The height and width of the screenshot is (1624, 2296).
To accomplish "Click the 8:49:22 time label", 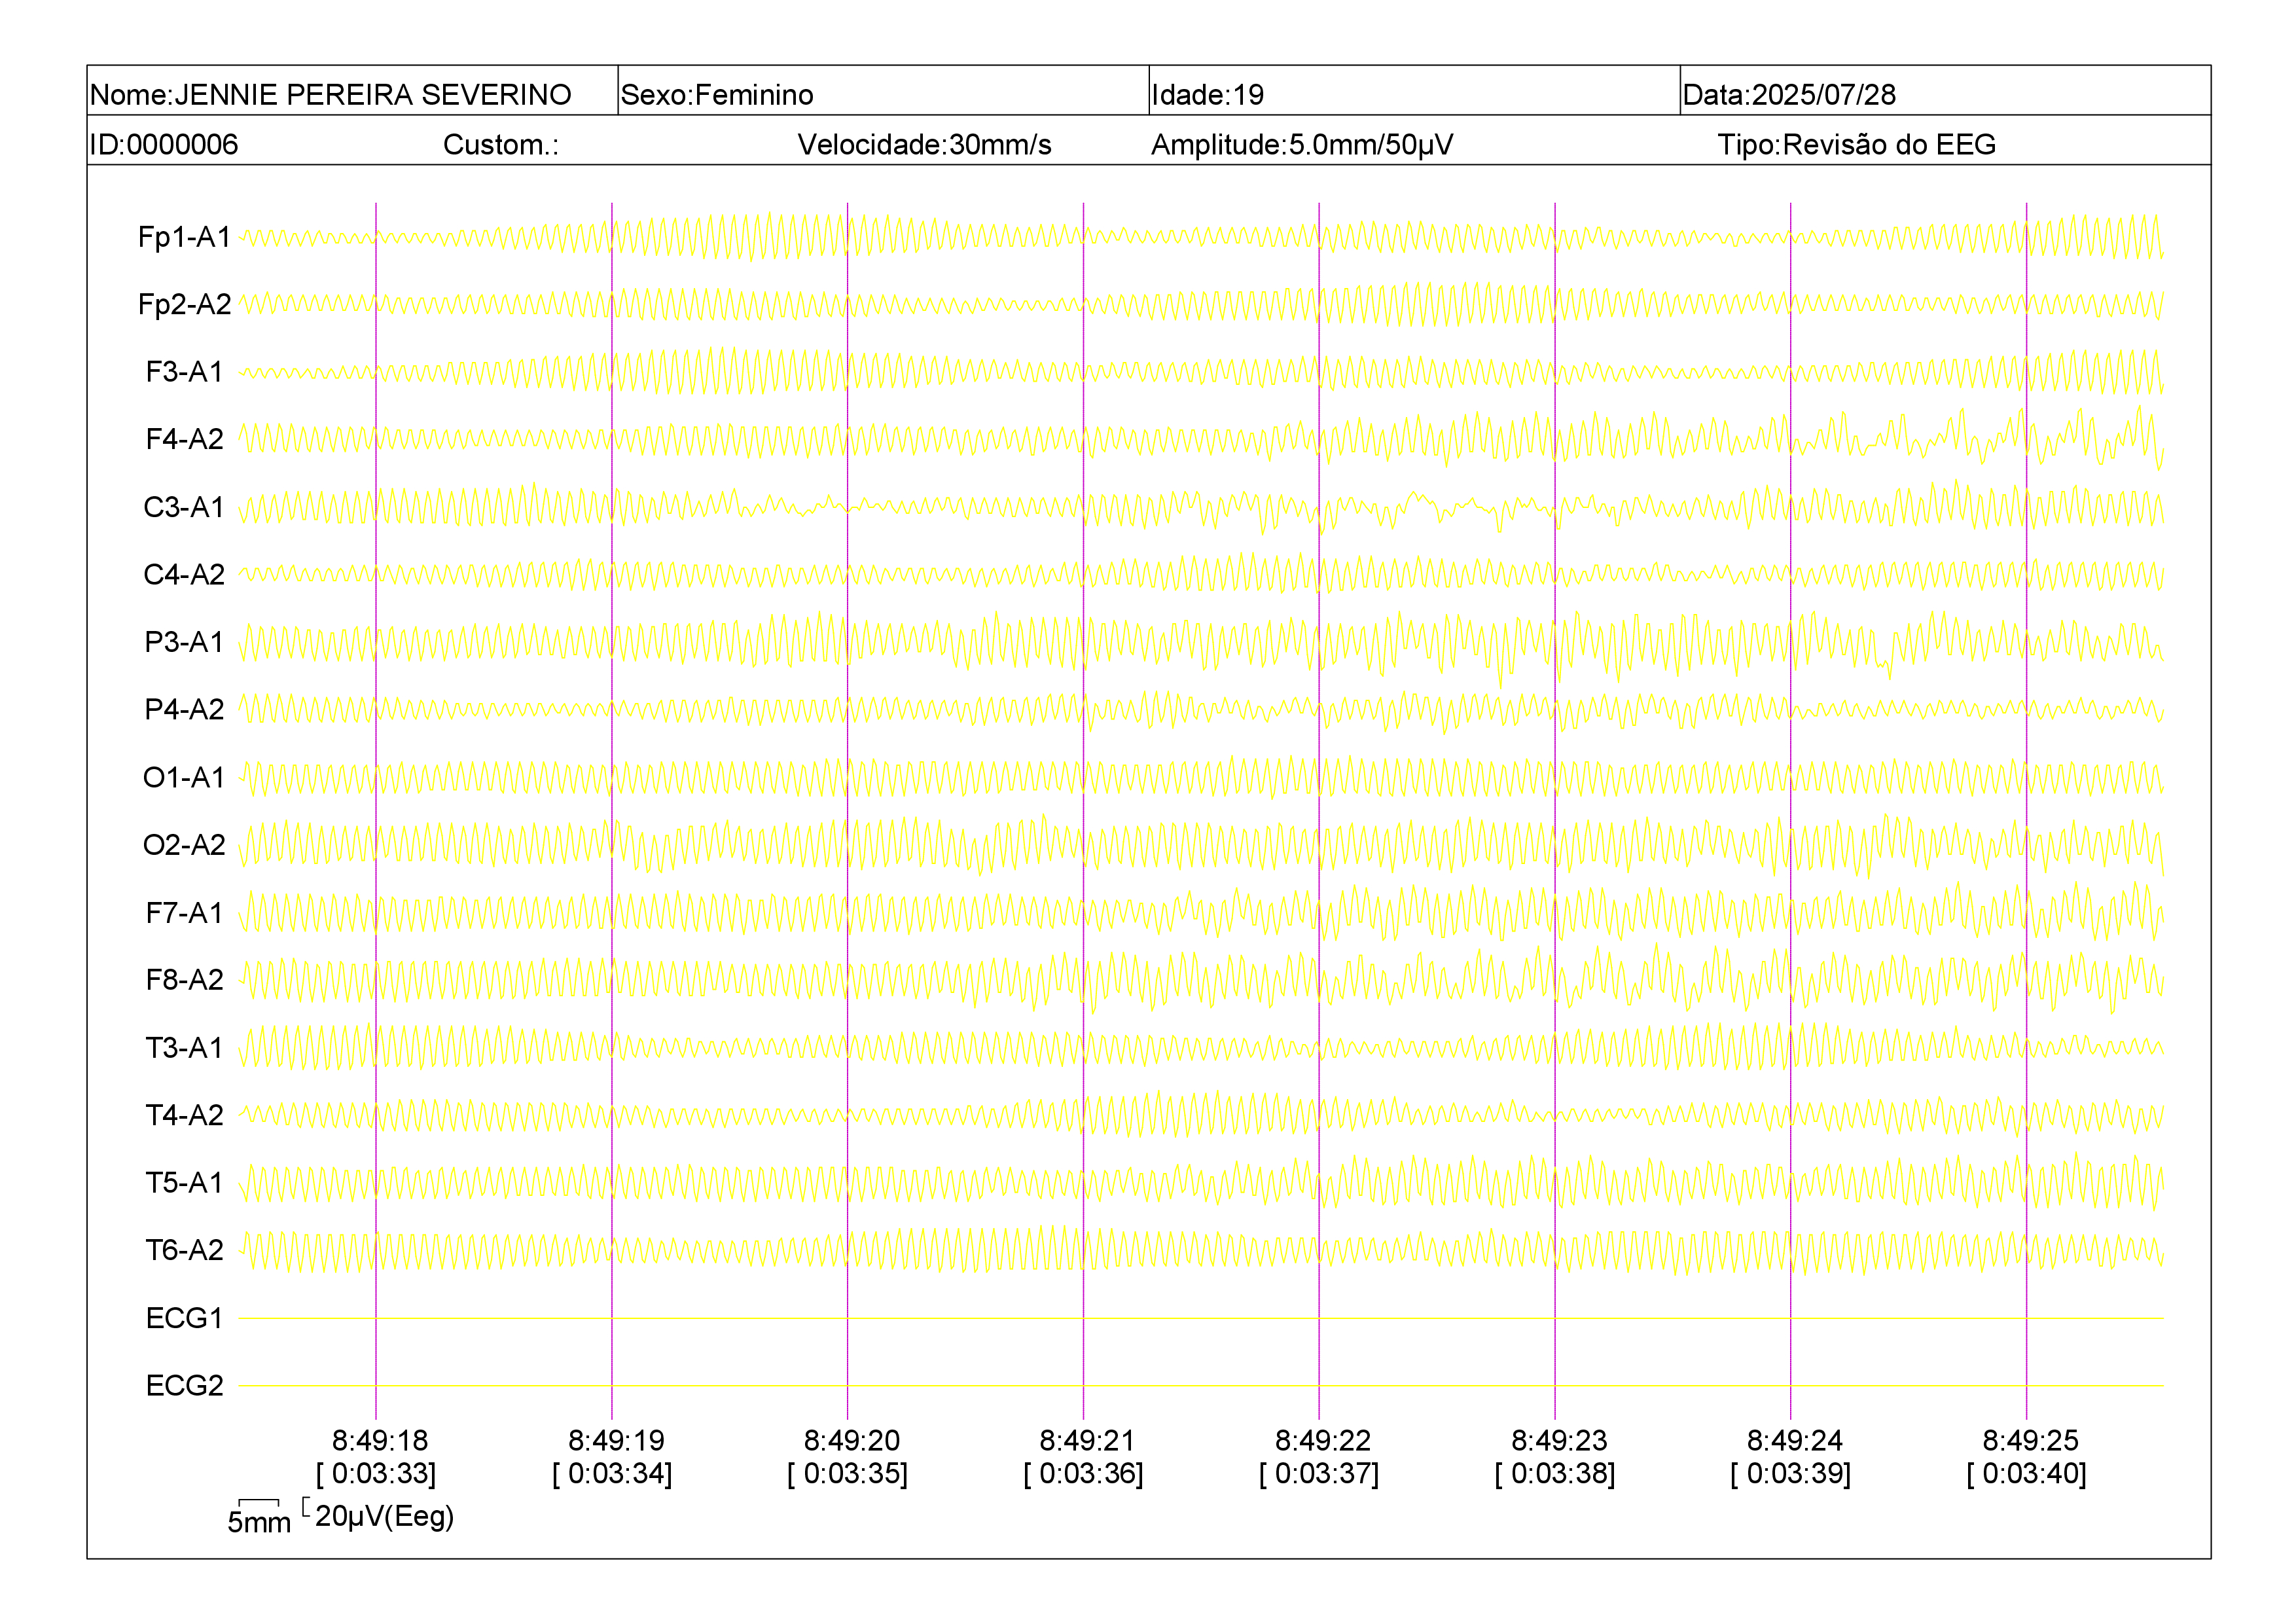I will (x=1323, y=1441).
